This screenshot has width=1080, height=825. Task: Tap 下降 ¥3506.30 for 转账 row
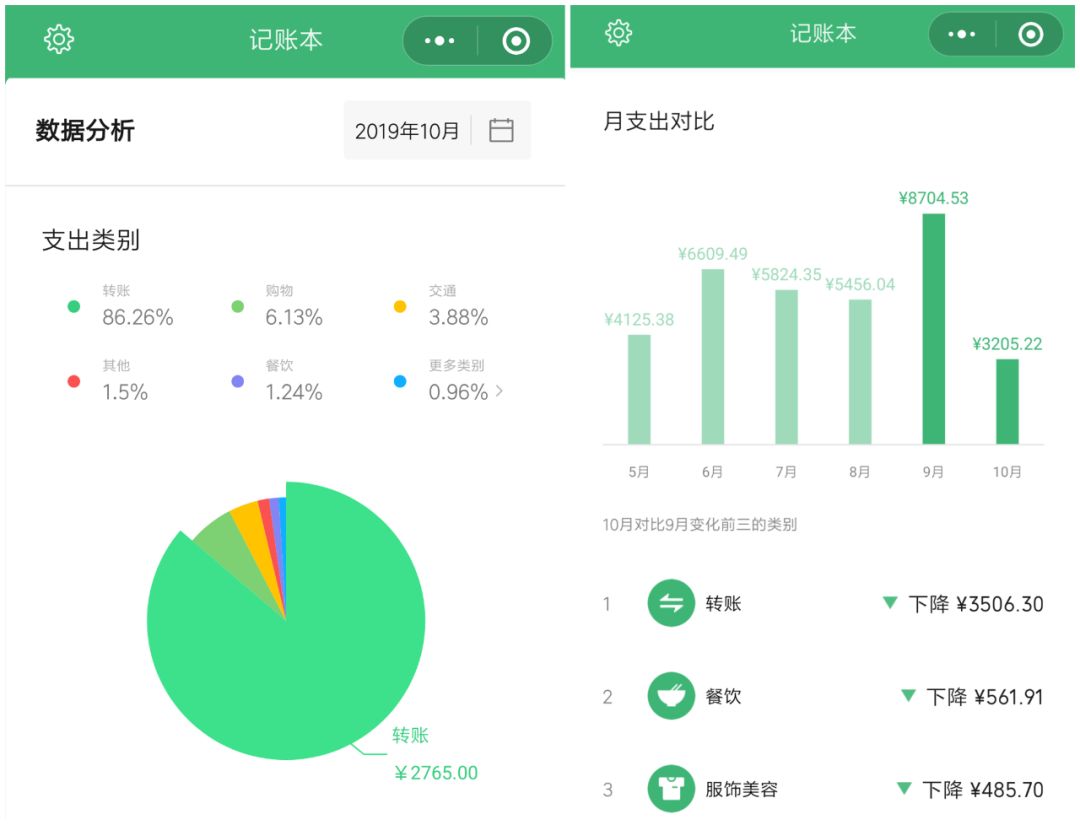[x=976, y=604]
